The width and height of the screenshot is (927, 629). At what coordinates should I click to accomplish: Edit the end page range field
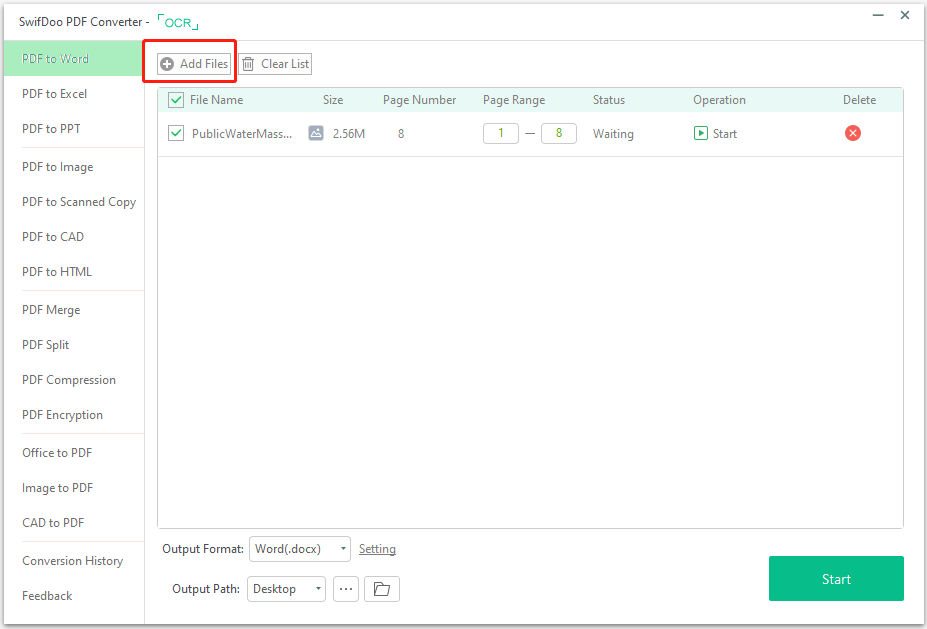click(559, 133)
